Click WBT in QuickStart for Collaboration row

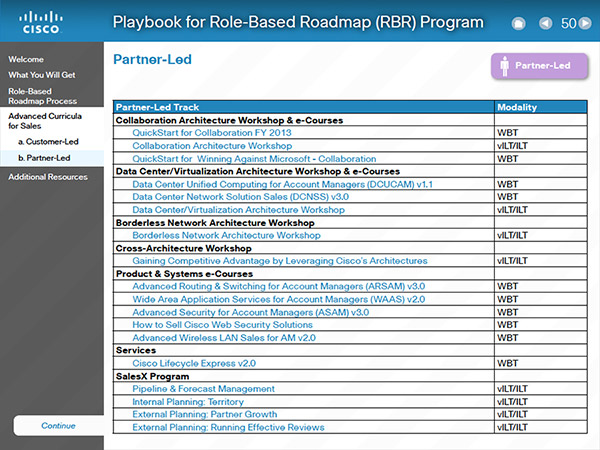[507, 133]
